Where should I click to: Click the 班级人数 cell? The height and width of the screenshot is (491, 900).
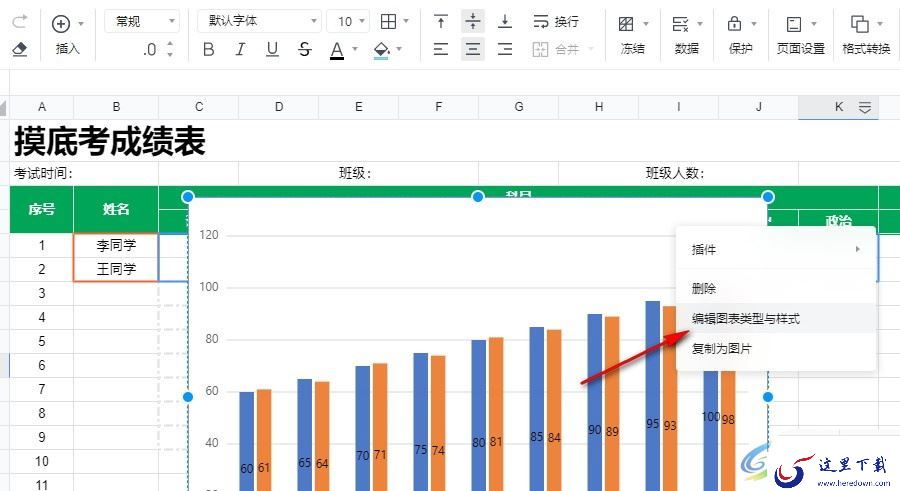tap(678, 173)
